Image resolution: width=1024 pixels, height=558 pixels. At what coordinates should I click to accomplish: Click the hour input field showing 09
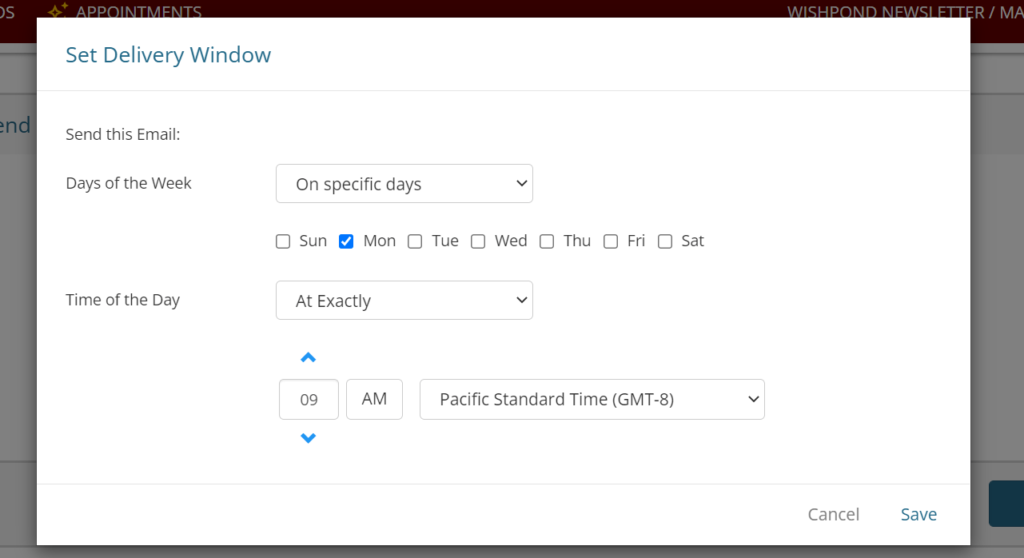coord(309,399)
